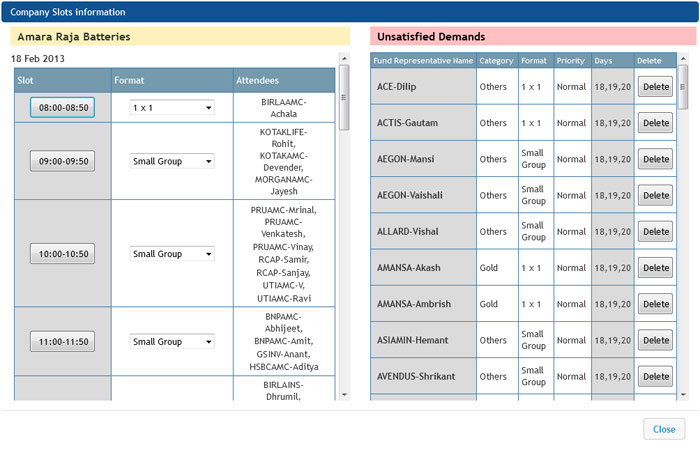Open the format dropdown for 10:00-10:50 slot
Viewport: 700px width, 450px height.
pyautogui.click(x=172, y=254)
